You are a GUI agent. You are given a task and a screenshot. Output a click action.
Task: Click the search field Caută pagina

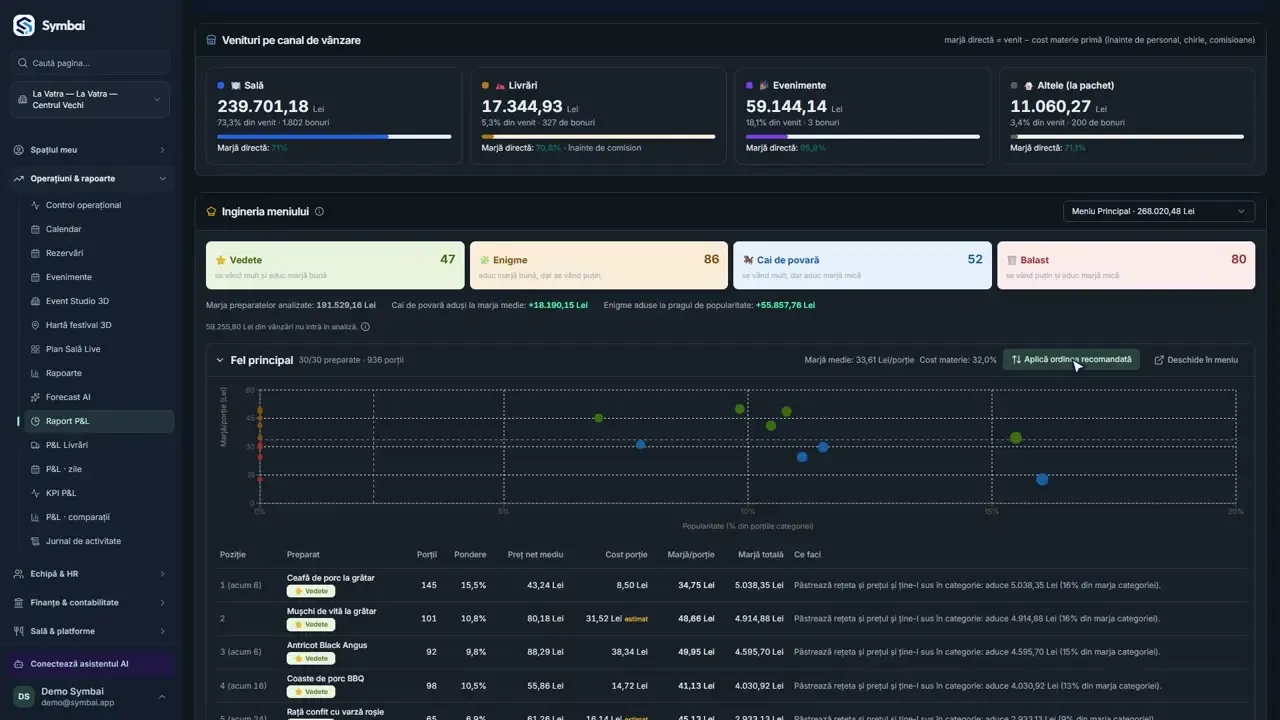click(x=90, y=63)
